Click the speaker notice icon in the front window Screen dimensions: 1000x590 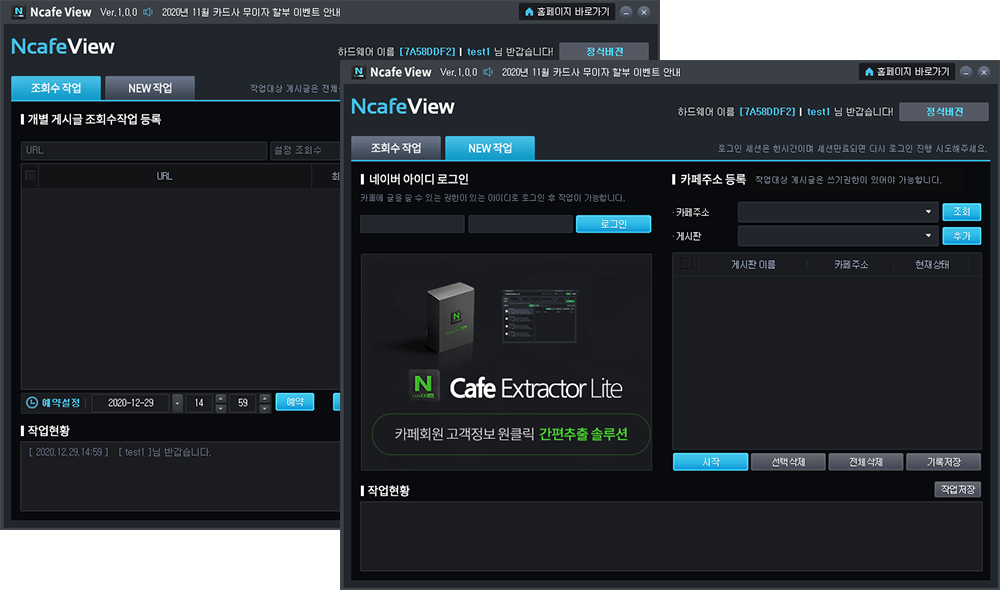tap(488, 72)
